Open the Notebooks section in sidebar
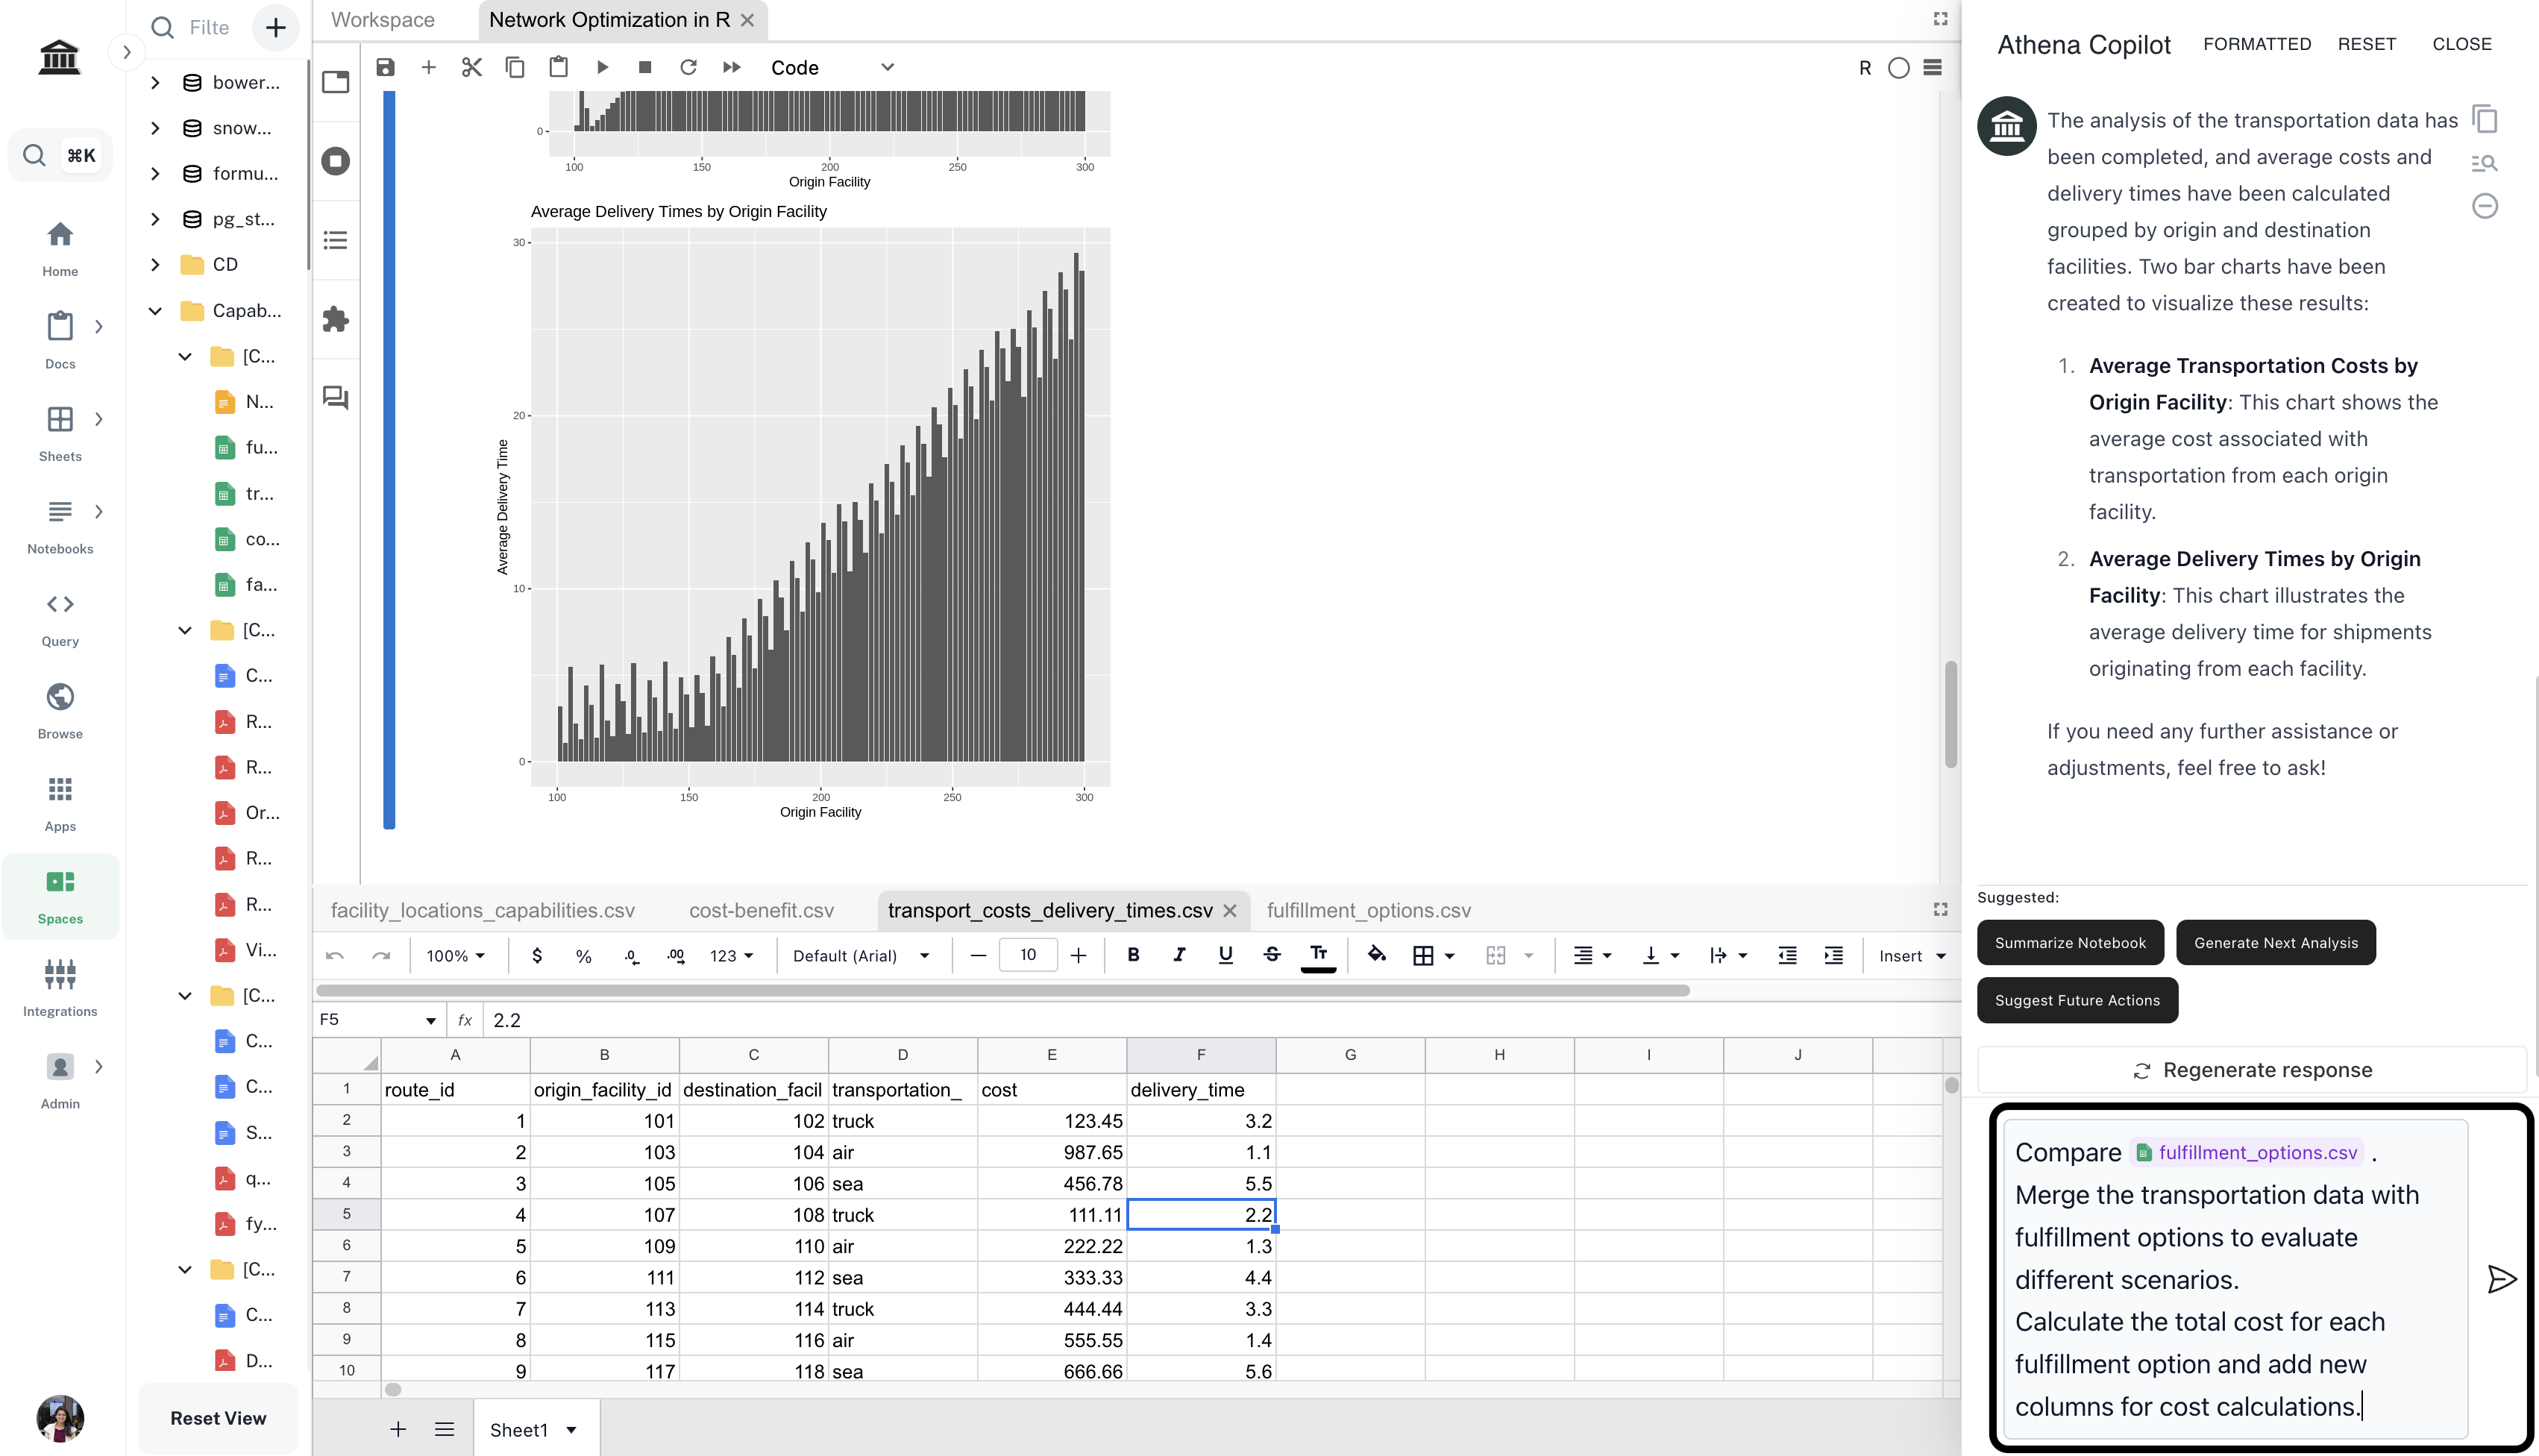The width and height of the screenshot is (2539, 1456). (60, 524)
